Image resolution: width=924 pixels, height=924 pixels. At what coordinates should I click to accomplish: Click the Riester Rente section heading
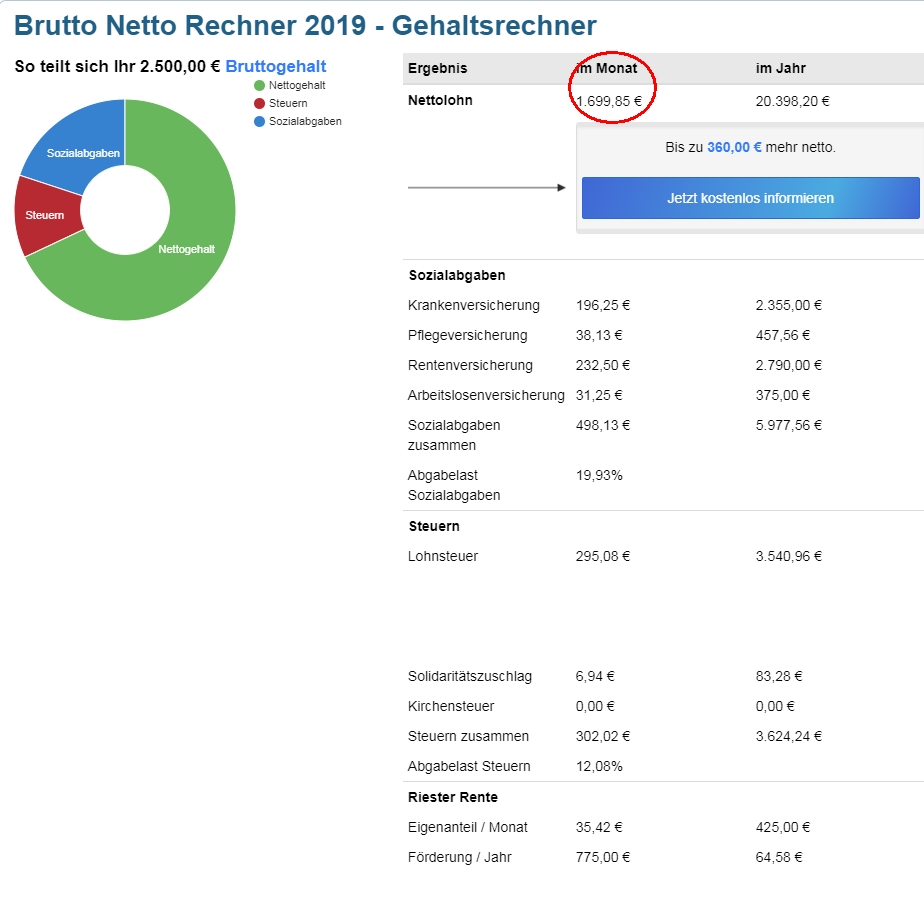[x=452, y=797]
